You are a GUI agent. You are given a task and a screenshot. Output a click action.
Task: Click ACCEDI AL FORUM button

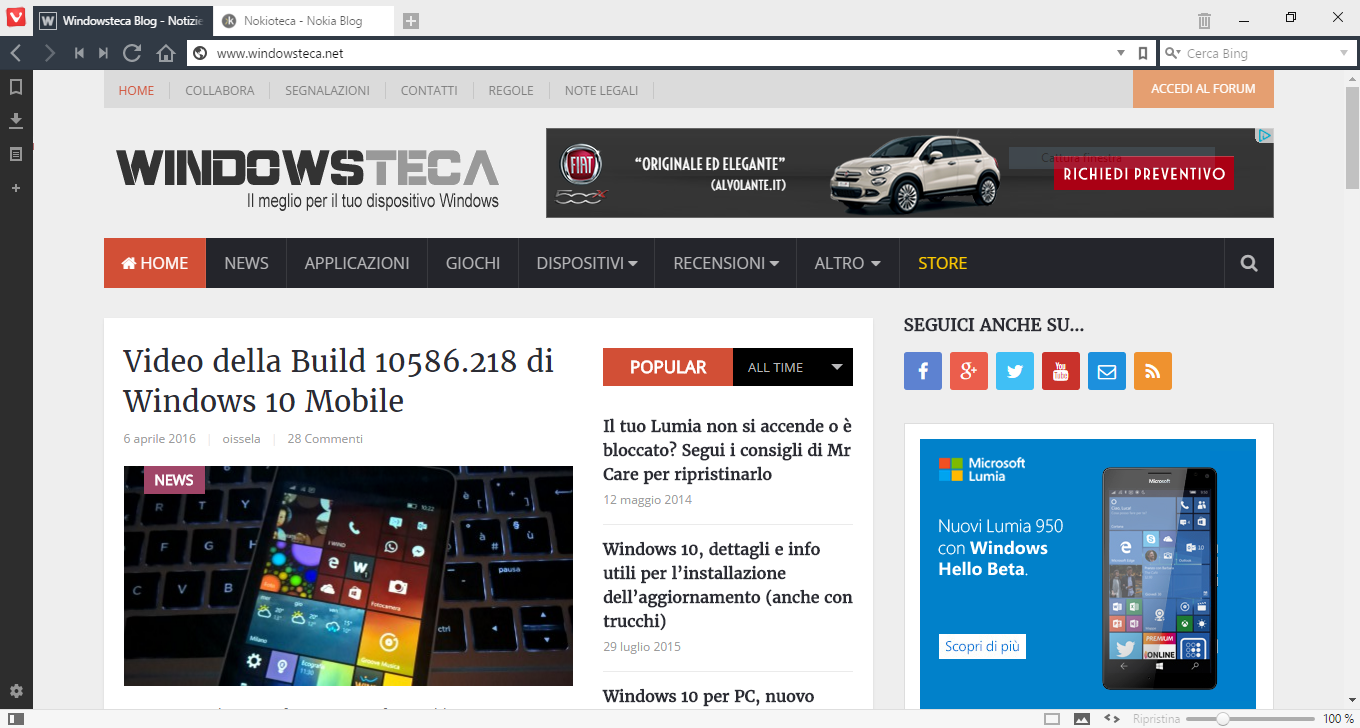coord(1203,89)
